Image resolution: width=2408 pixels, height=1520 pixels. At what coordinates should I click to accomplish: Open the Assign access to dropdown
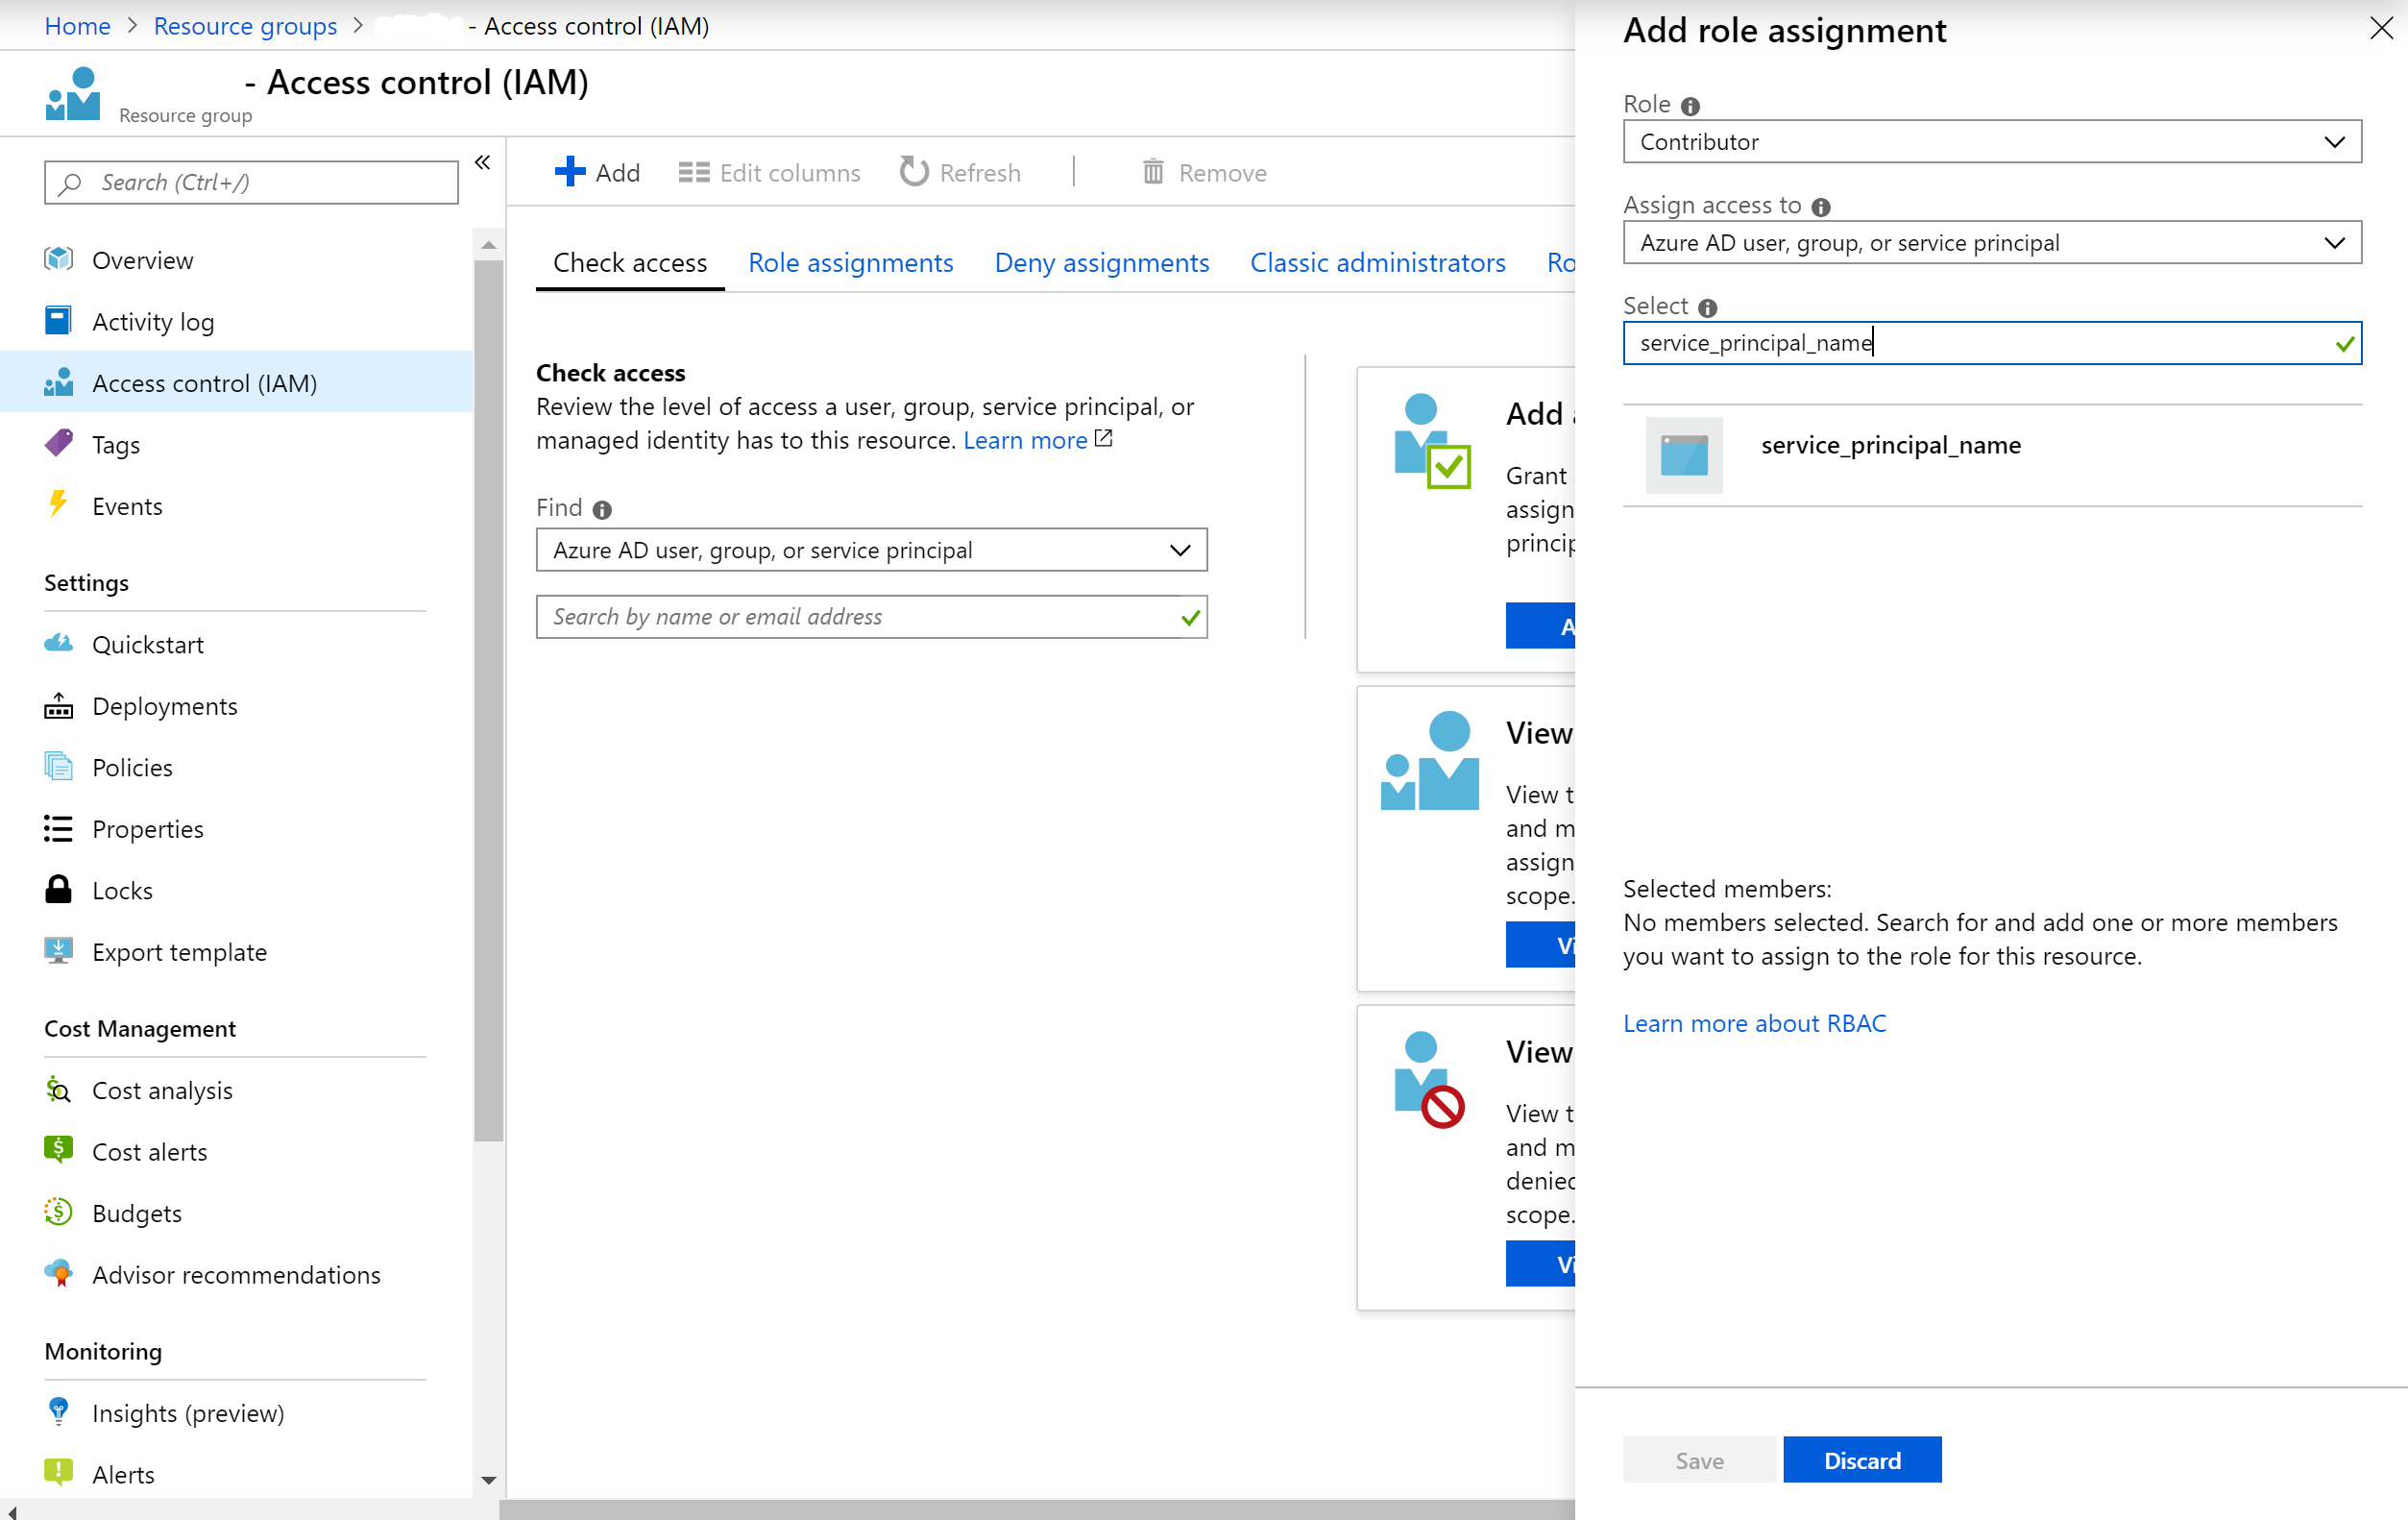click(x=1992, y=243)
